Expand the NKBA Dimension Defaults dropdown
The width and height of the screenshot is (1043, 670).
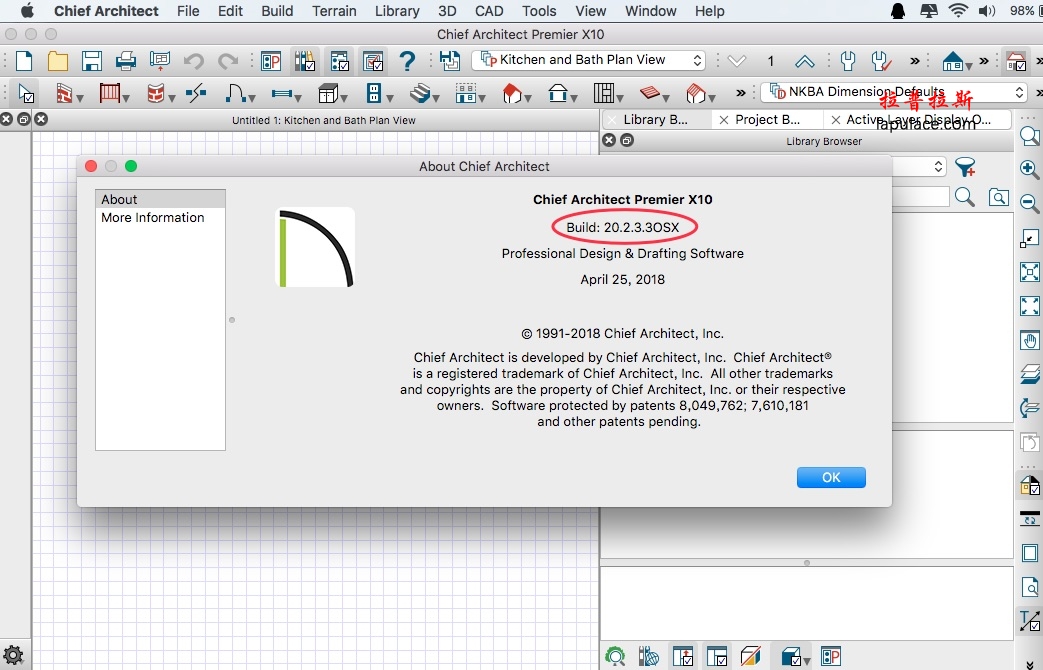895,92
